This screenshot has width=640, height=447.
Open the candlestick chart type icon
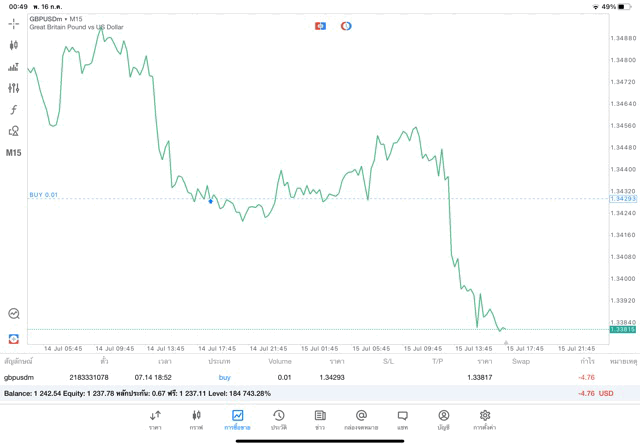pos(14,45)
